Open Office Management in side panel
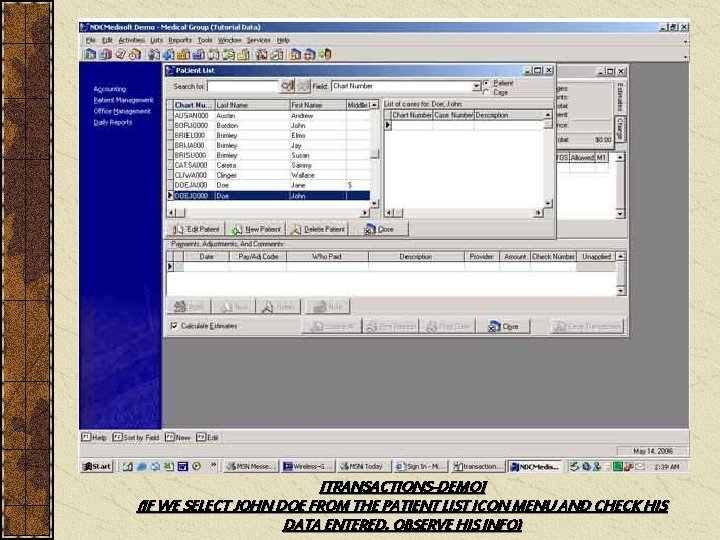The height and width of the screenshot is (540, 720). click(122, 111)
